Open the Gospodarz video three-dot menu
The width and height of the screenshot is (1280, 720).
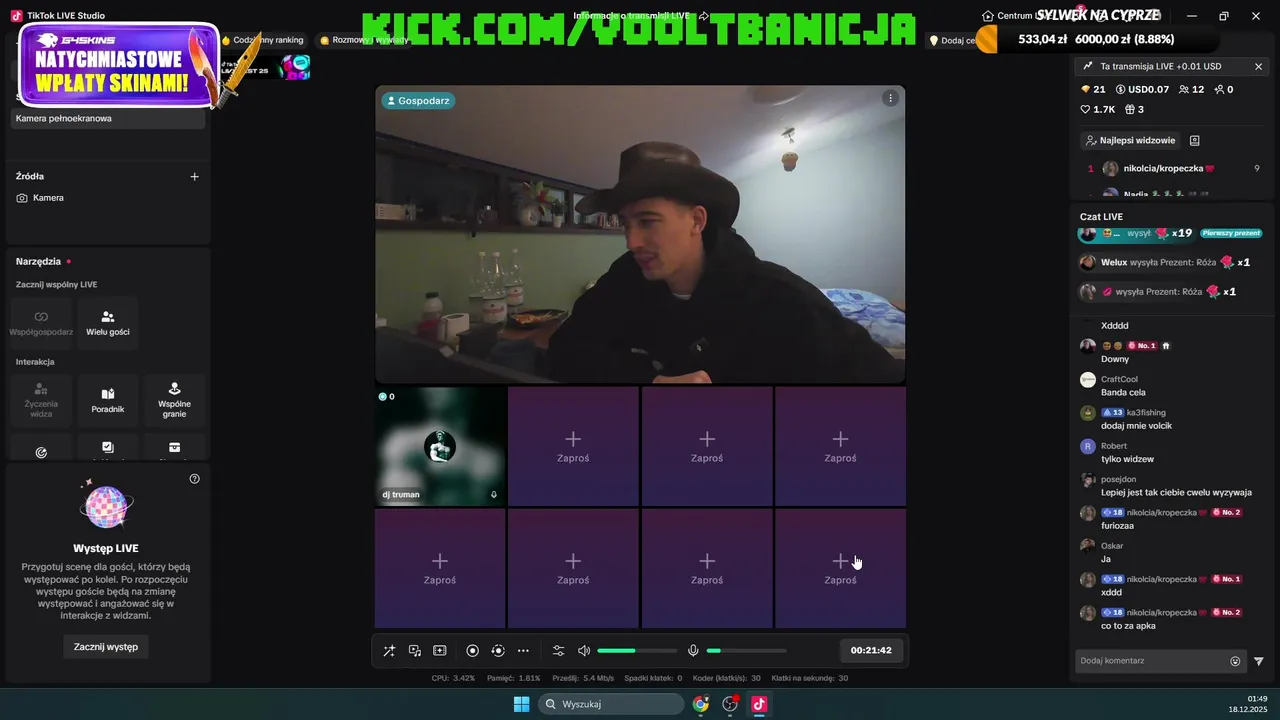pyautogui.click(x=890, y=98)
